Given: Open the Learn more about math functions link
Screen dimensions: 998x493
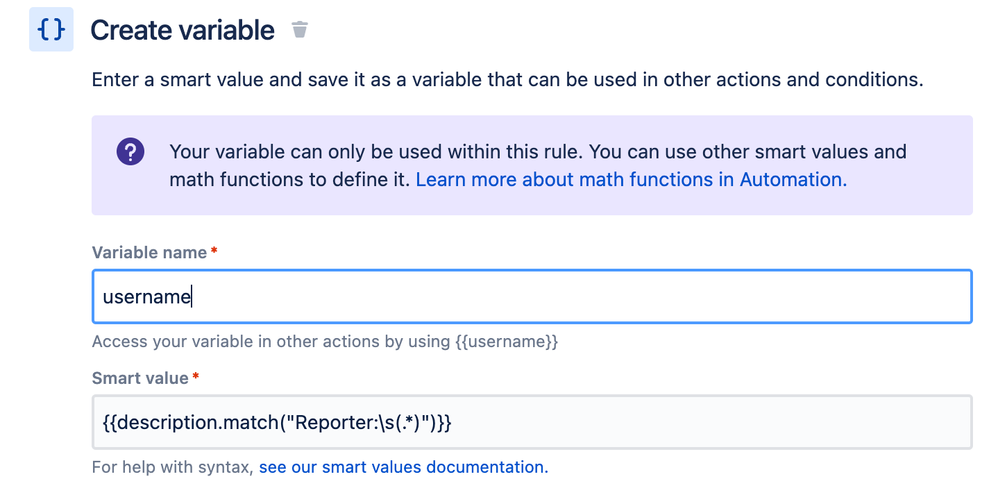Looking at the screenshot, I should click(x=630, y=180).
